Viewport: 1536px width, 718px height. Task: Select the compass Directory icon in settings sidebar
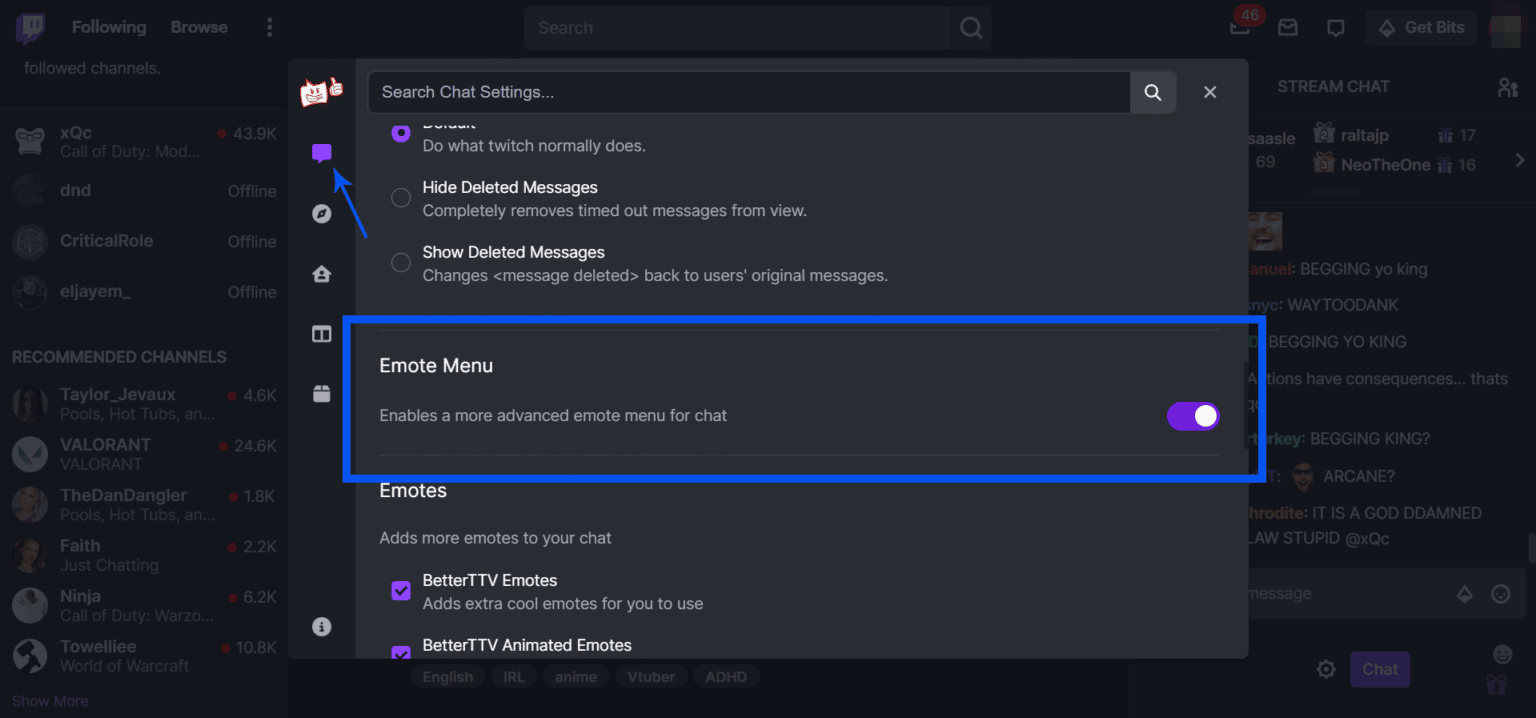321,212
